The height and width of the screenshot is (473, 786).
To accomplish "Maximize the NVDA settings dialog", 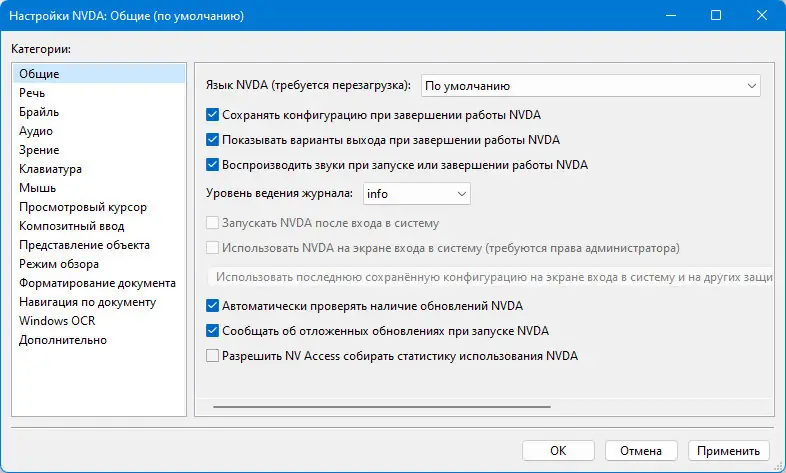I will pyautogui.click(x=716, y=16).
